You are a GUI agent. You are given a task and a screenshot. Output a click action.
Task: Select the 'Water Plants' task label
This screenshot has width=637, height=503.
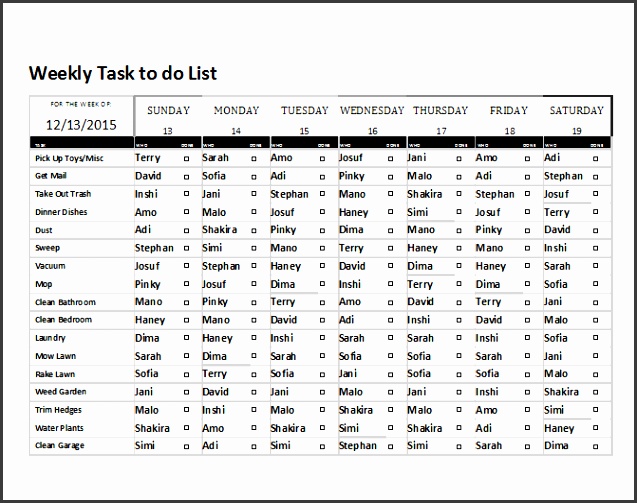pos(59,428)
